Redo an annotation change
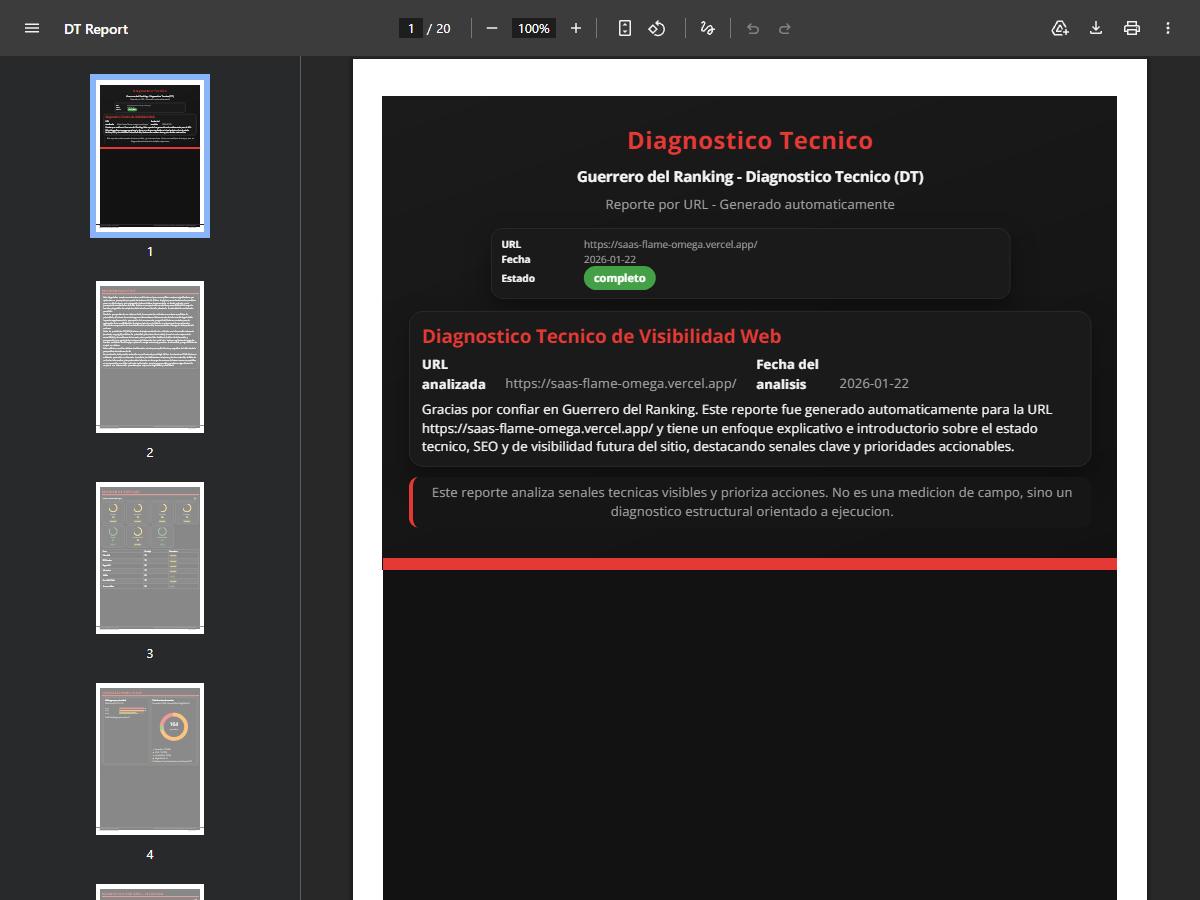The image size is (1200, 900). pos(786,28)
